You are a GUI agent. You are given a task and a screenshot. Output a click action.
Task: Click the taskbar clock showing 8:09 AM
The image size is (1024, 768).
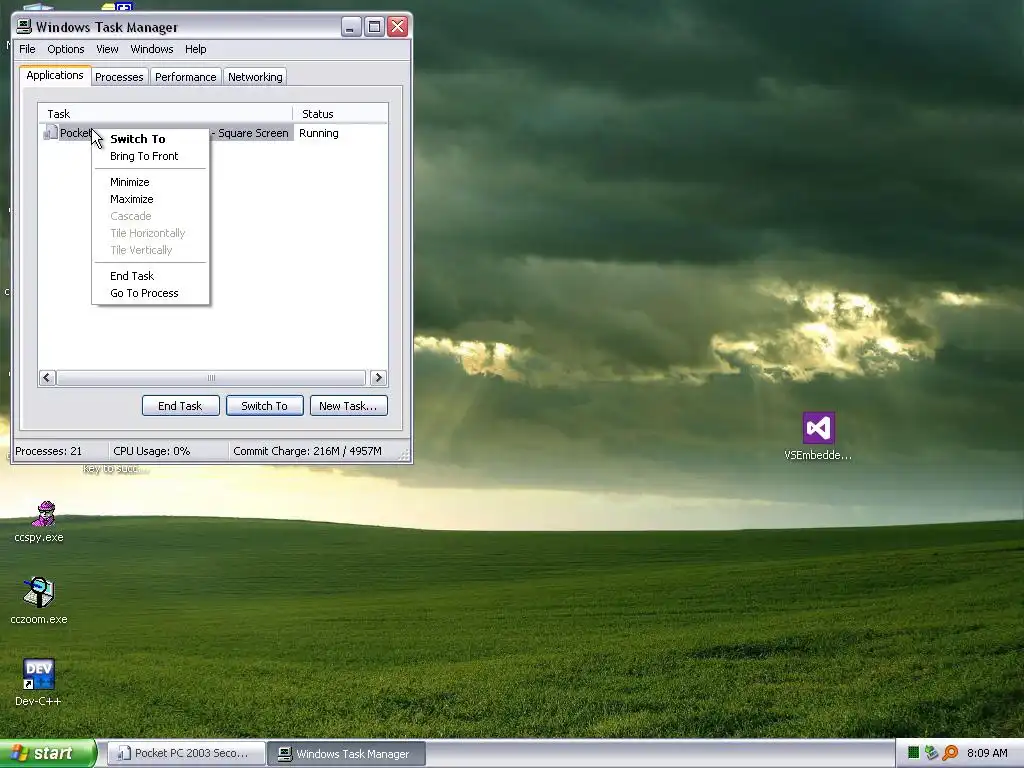click(x=987, y=753)
